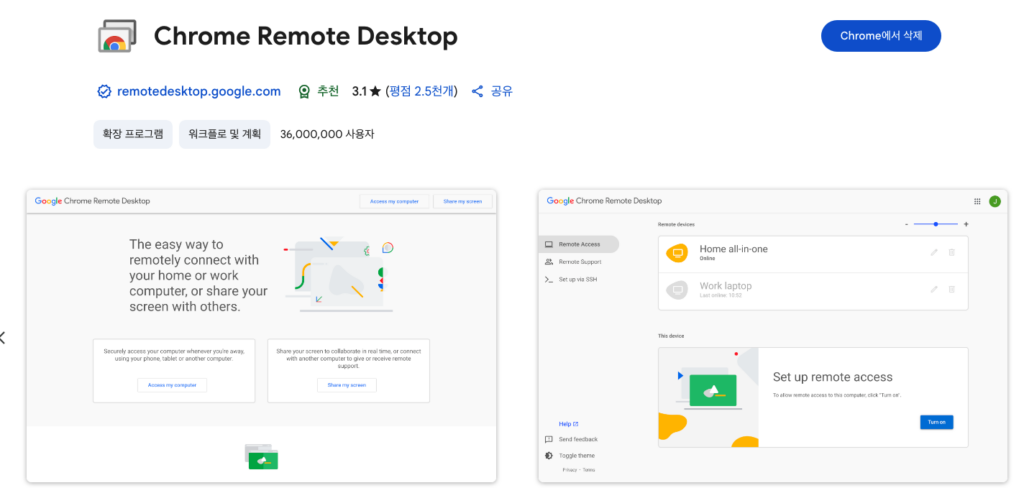
Task: Open the Privacy link at the bottom
Action: pos(569,470)
